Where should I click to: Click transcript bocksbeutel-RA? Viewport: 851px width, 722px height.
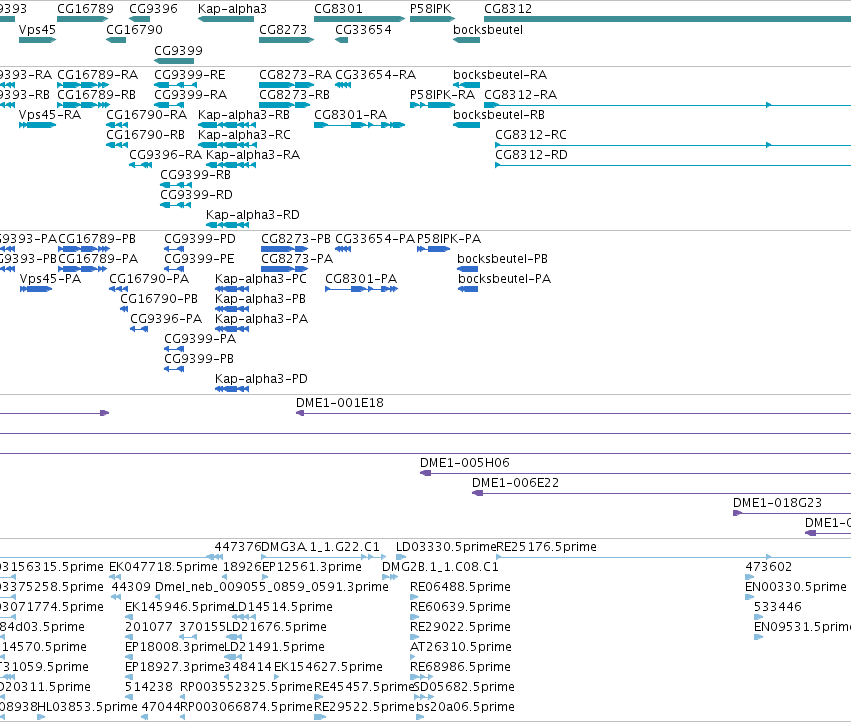[x=500, y=74]
